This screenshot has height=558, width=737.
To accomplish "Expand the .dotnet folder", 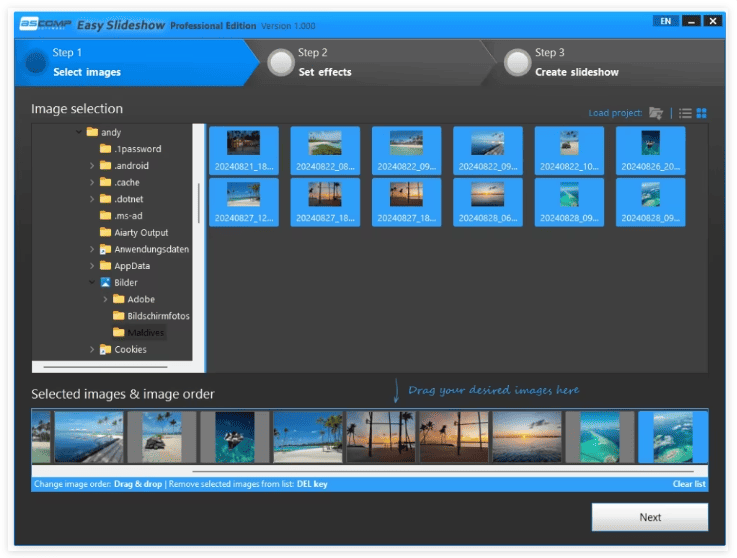I will [x=92, y=199].
